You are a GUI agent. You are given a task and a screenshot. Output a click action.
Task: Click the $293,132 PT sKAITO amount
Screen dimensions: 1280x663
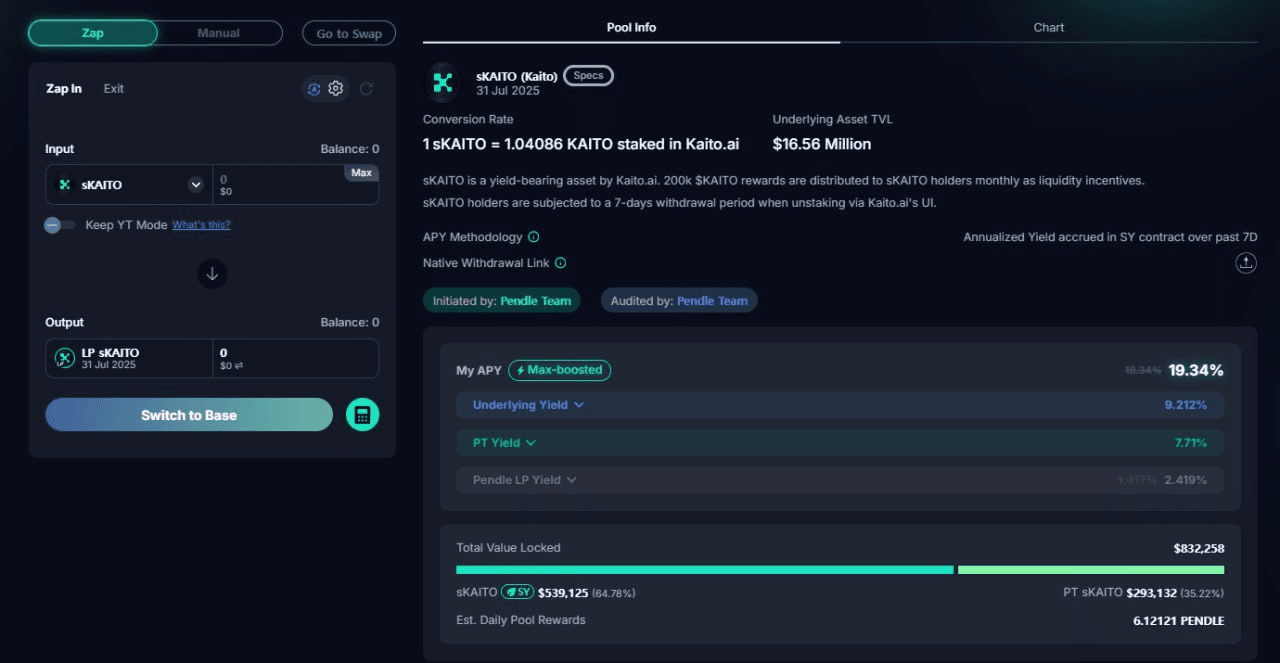pyautogui.click(x=1151, y=593)
